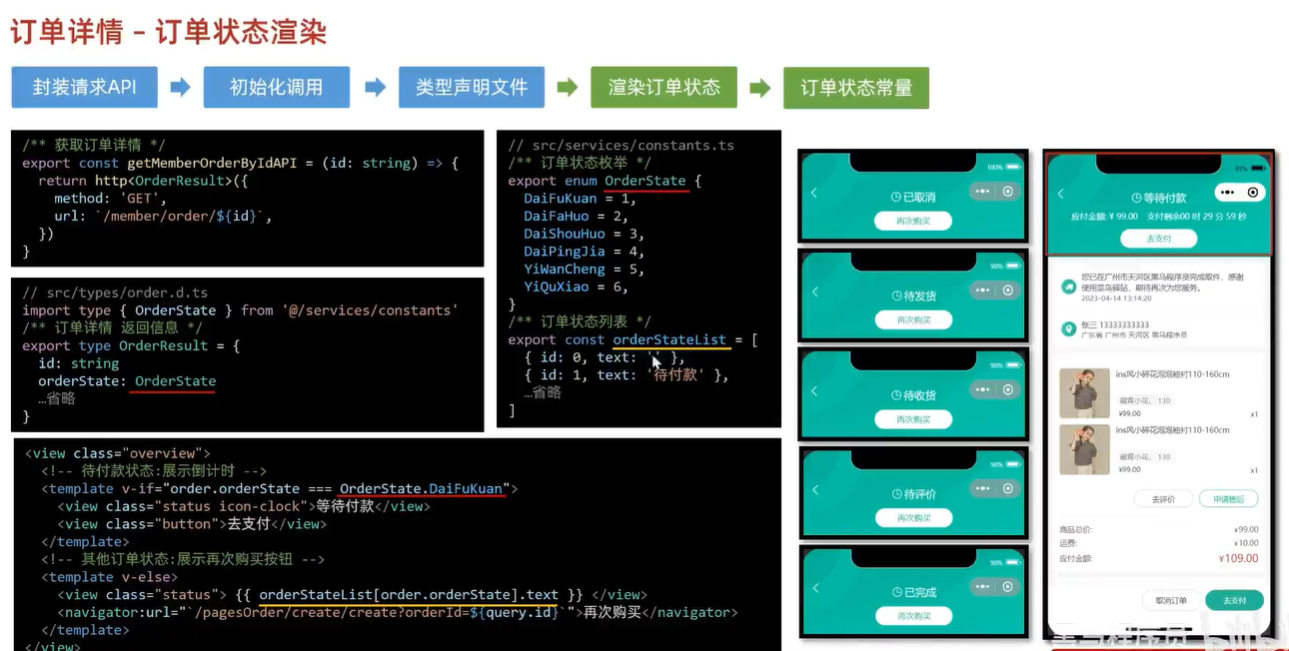Click the location pin icon beside 张三
Viewport: 1289px width, 651px height.
(x=1069, y=329)
